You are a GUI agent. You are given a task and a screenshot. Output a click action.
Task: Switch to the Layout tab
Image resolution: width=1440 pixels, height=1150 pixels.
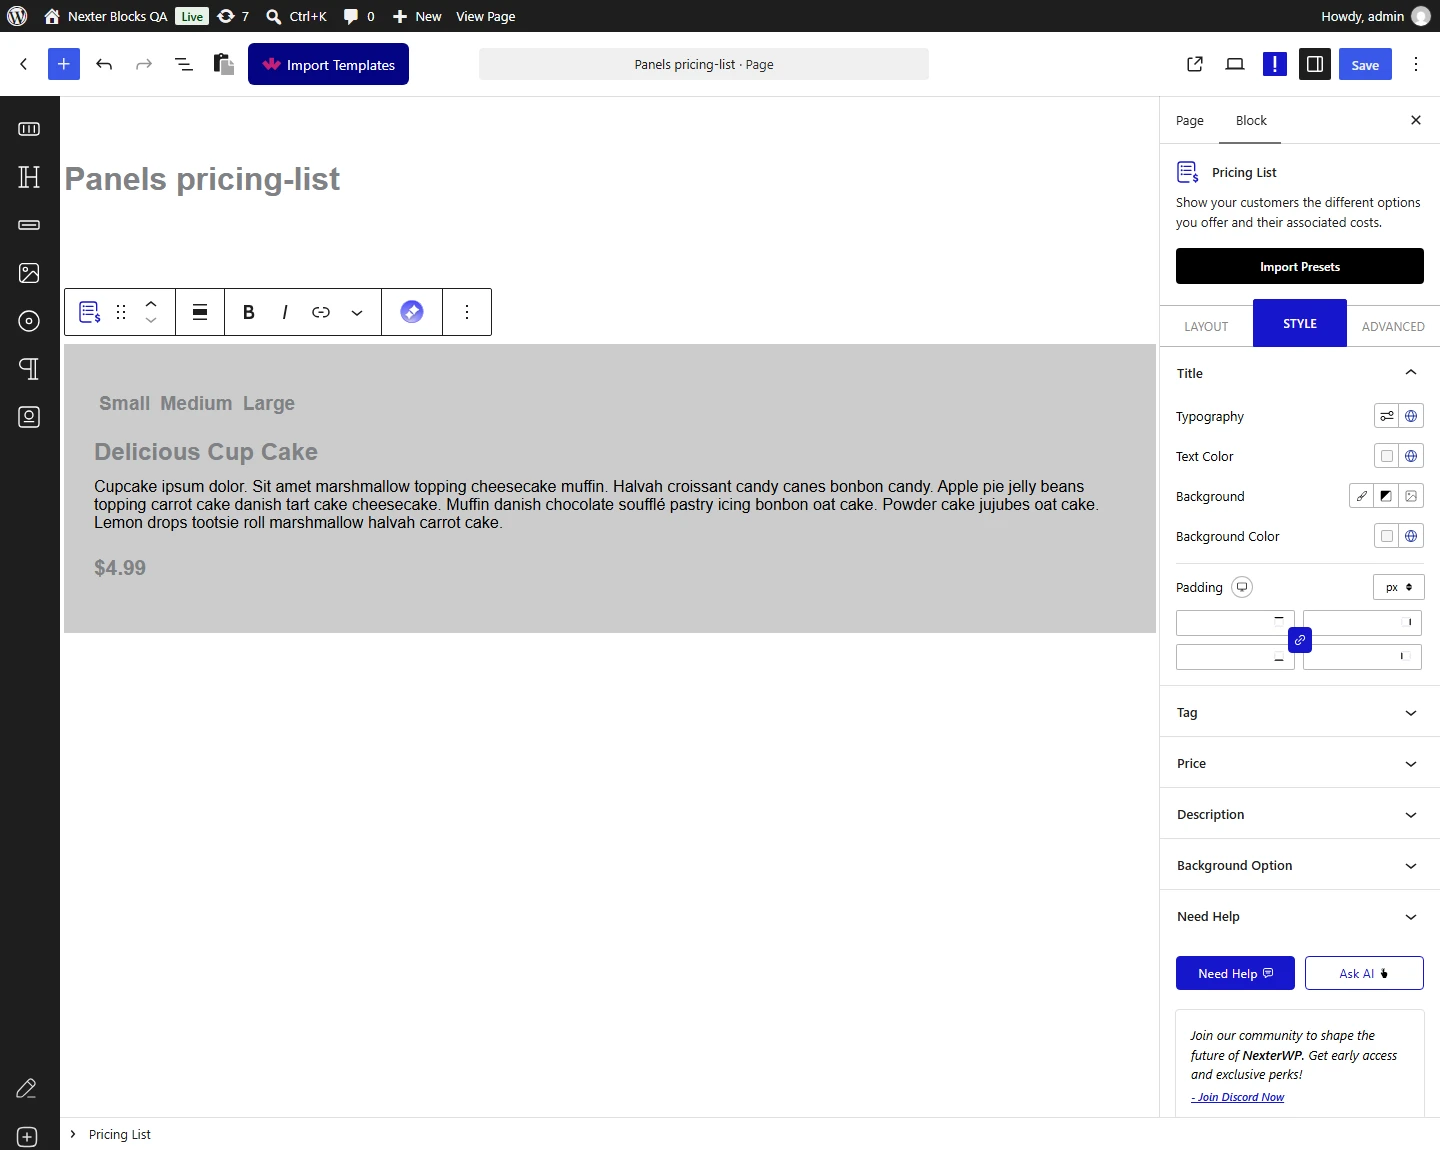click(x=1206, y=326)
